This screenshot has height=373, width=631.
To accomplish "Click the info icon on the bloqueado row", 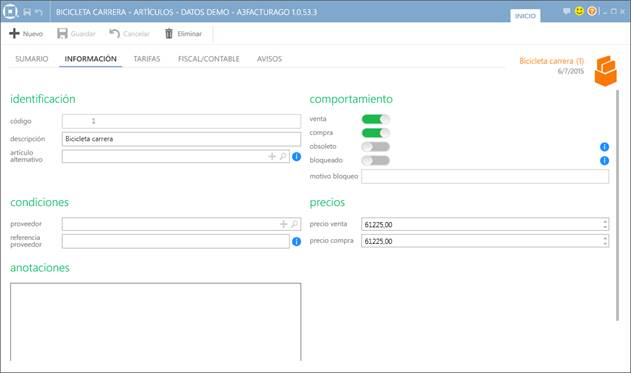I will tap(604, 161).
